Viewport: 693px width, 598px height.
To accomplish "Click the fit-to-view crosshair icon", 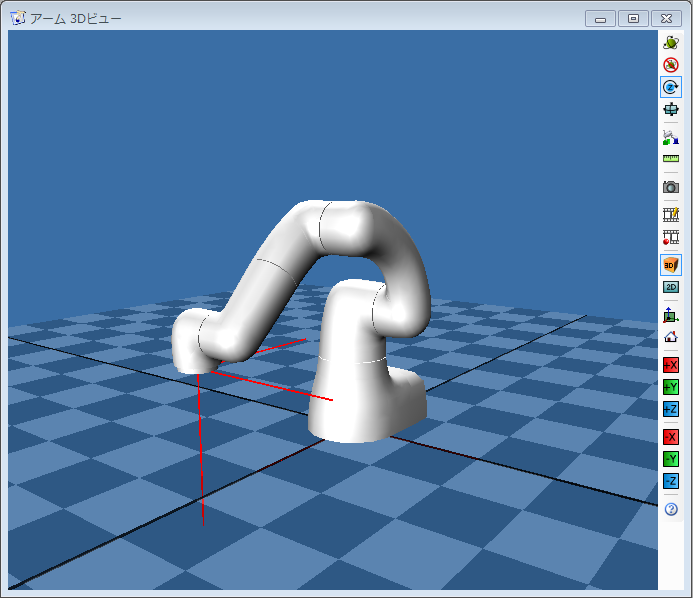I will coord(671,110).
